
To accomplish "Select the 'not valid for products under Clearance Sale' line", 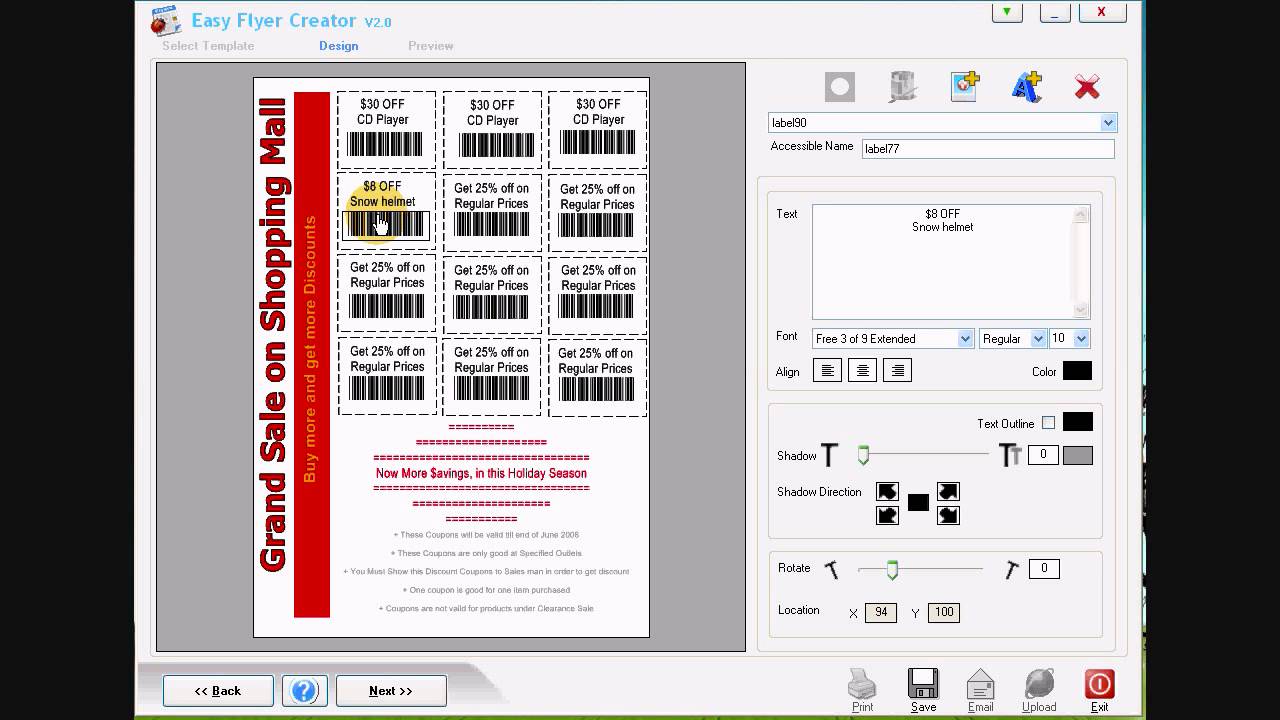I will point(486,608).
